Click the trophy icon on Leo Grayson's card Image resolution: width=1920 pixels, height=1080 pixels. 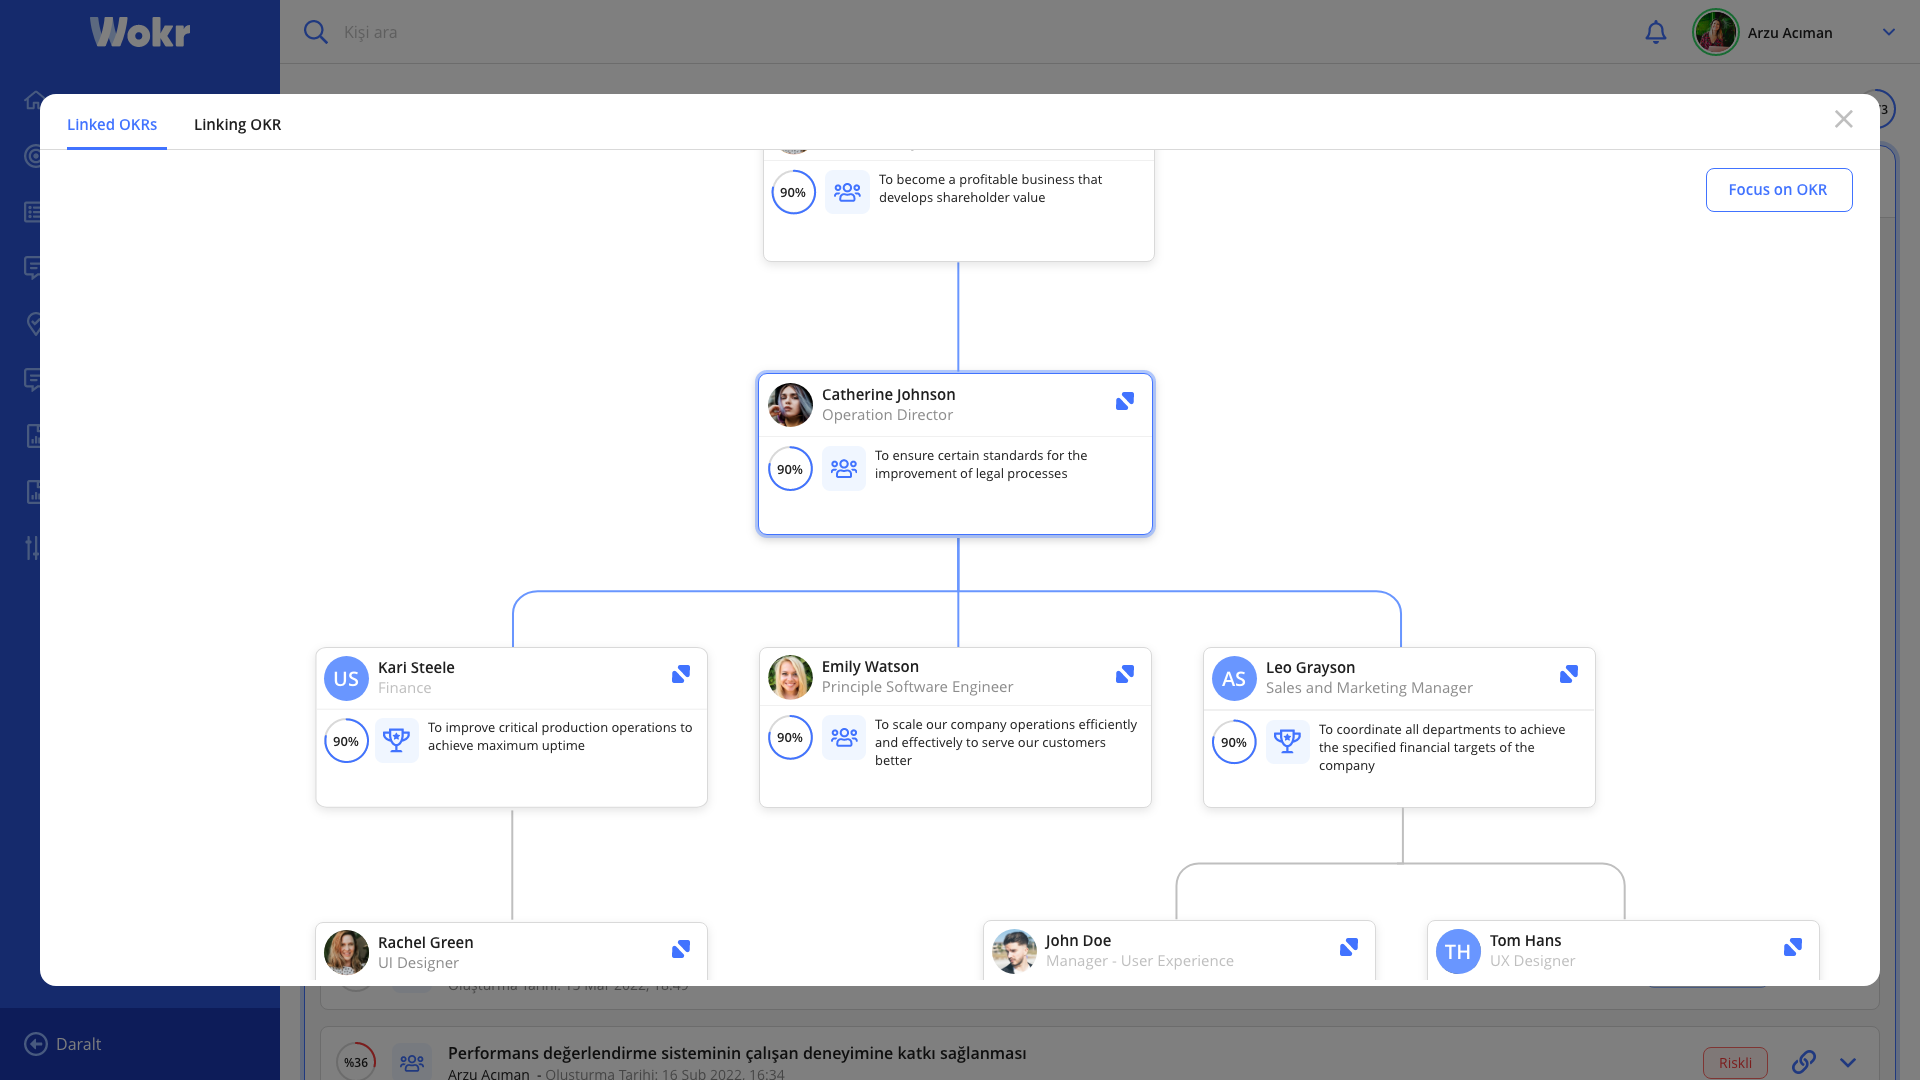point(1287,741)
